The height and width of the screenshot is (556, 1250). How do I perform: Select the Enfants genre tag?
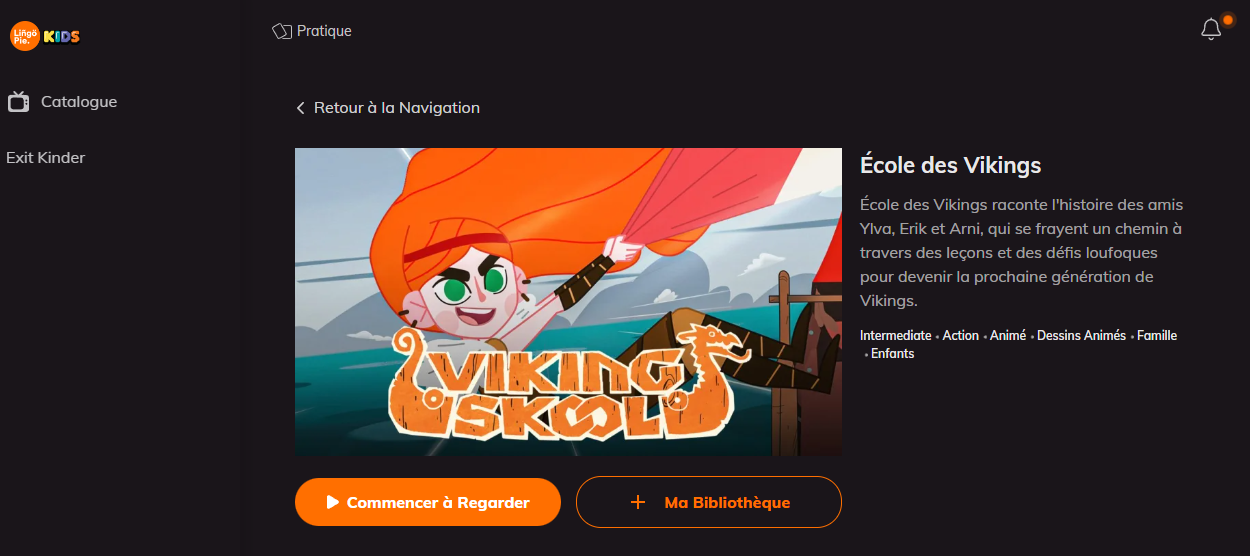click(x=892, y=354)
